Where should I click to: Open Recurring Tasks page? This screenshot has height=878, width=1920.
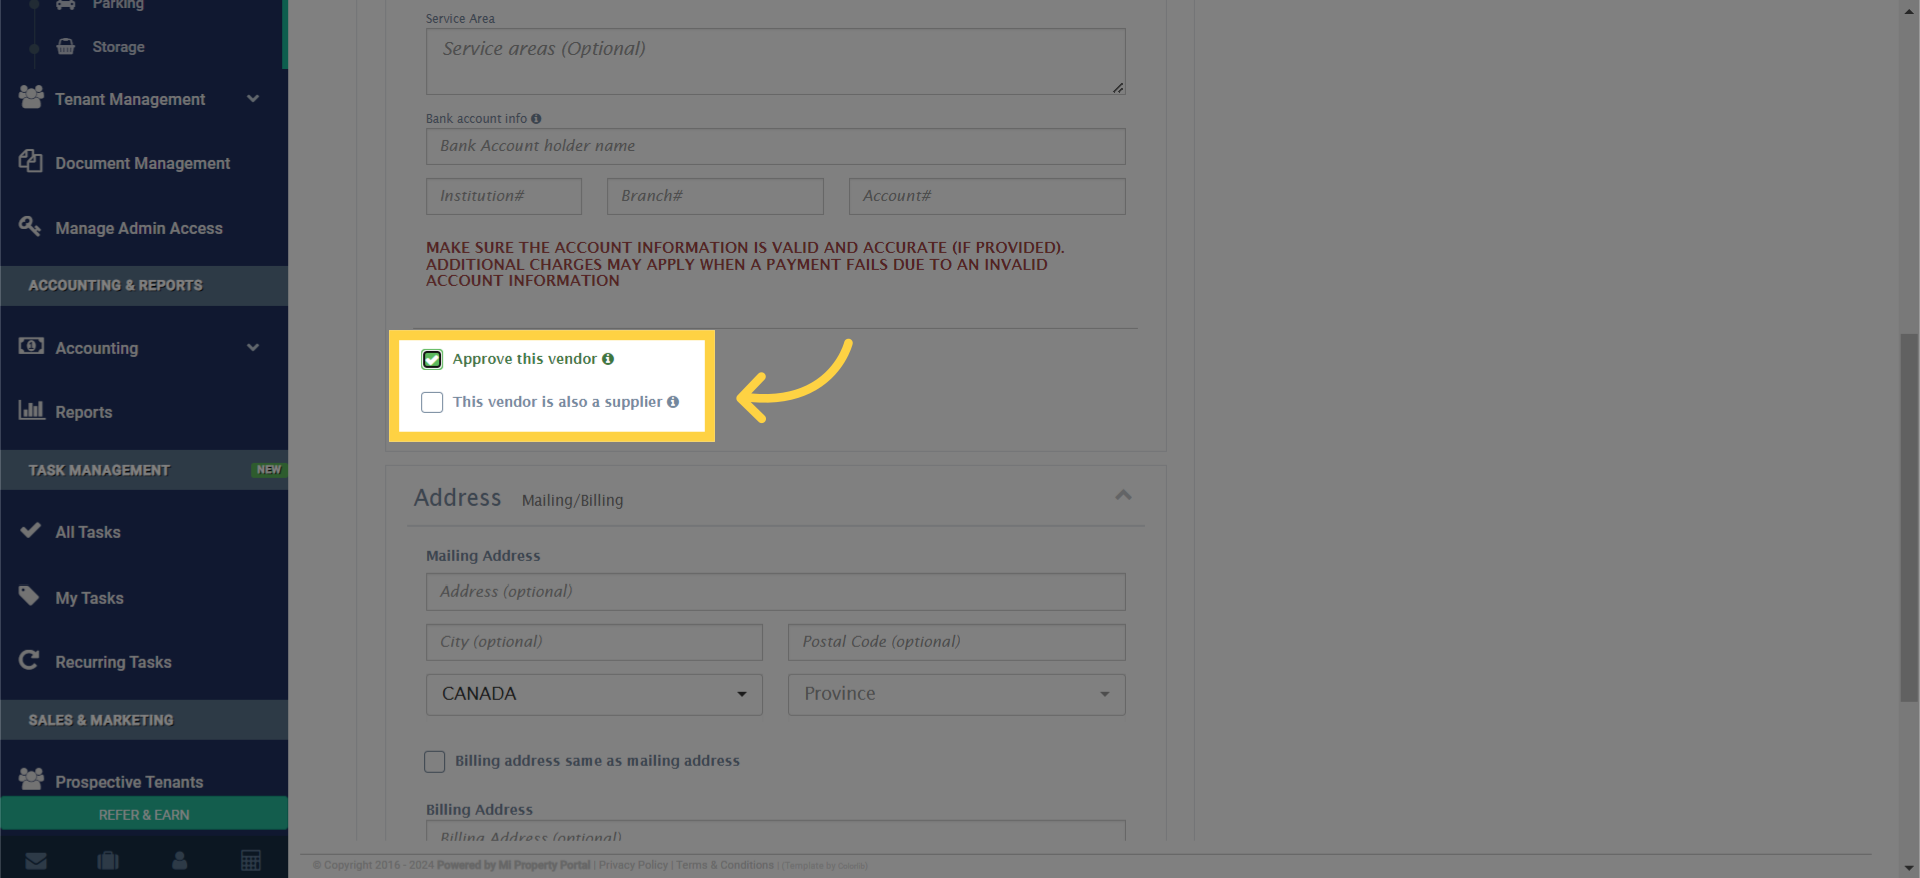pos(113,662)
